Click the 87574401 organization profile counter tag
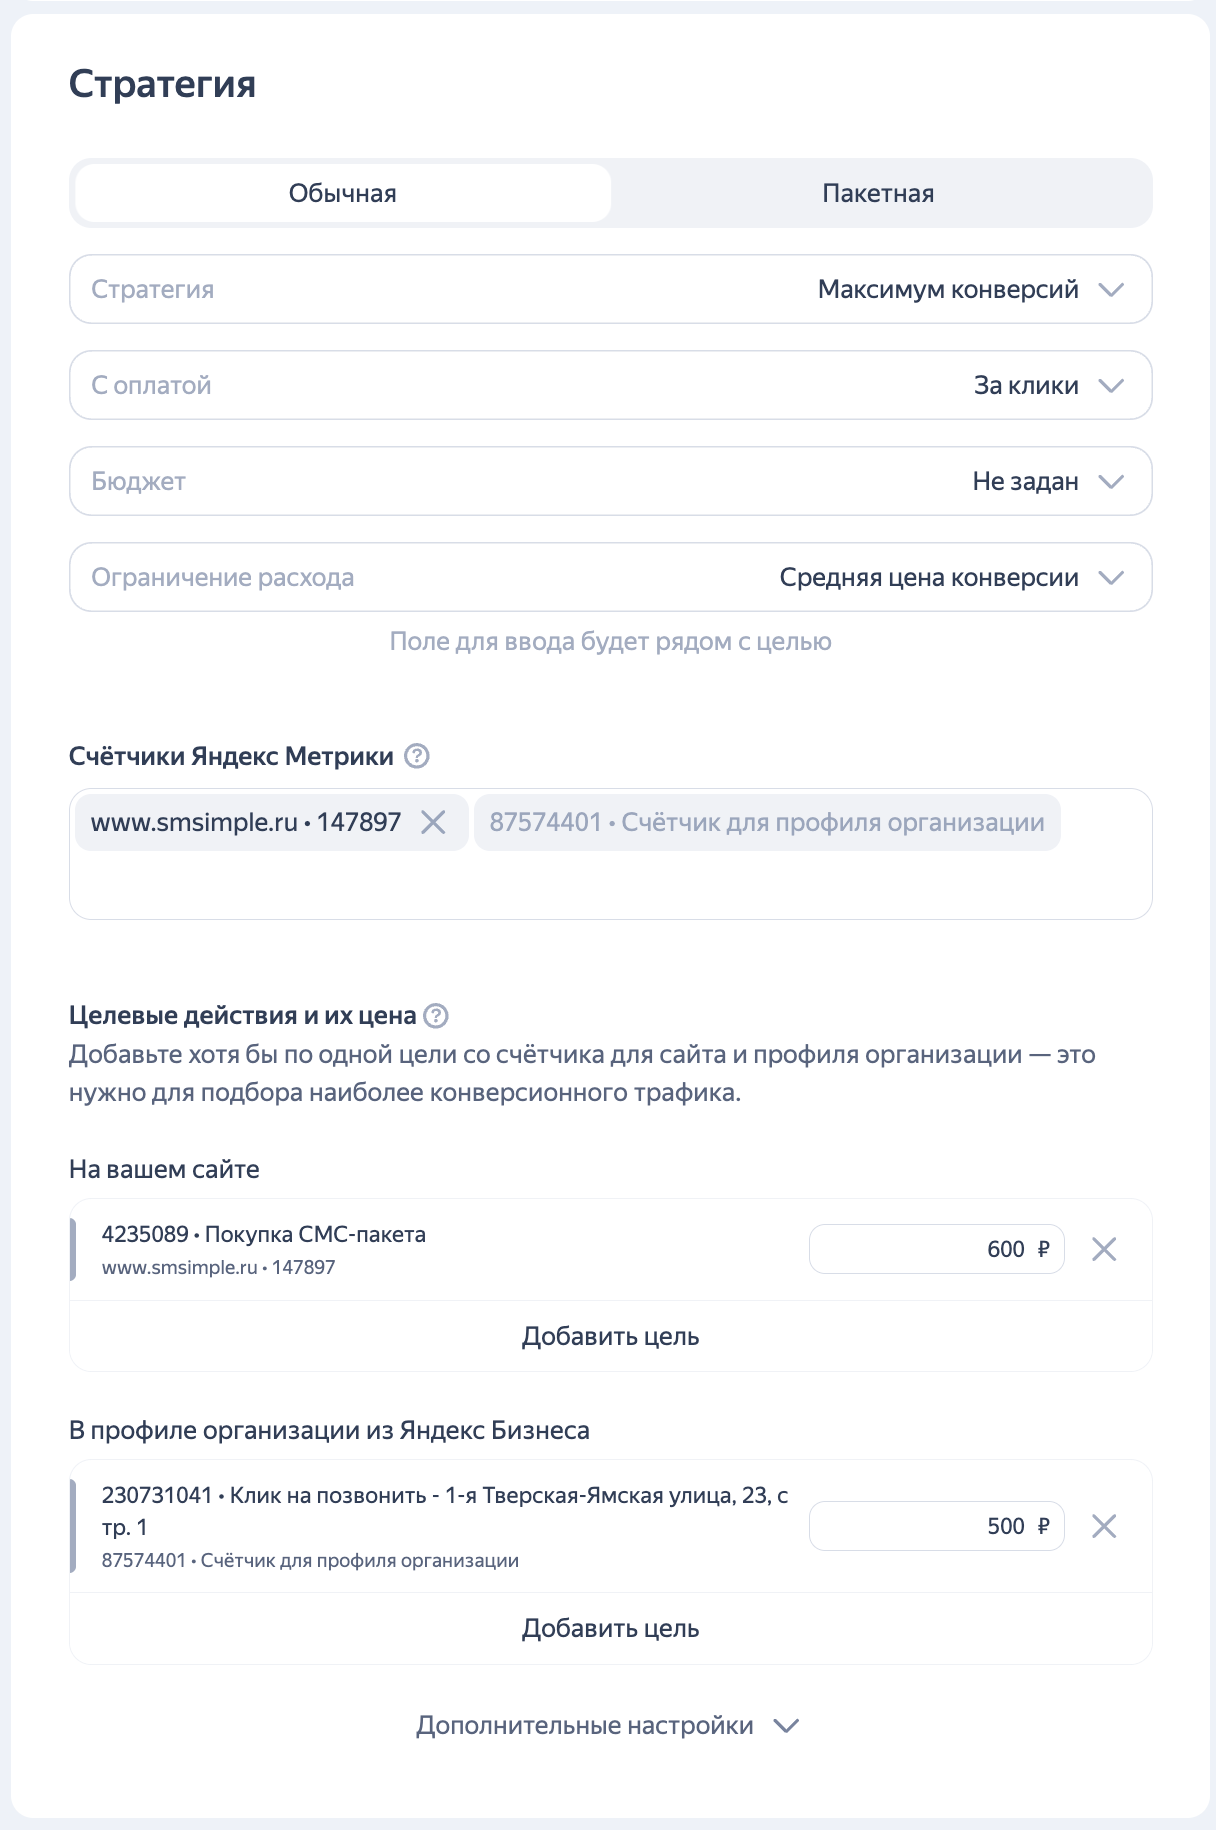This screenshot has width=1216, height=1830. [x=767, y=822]
